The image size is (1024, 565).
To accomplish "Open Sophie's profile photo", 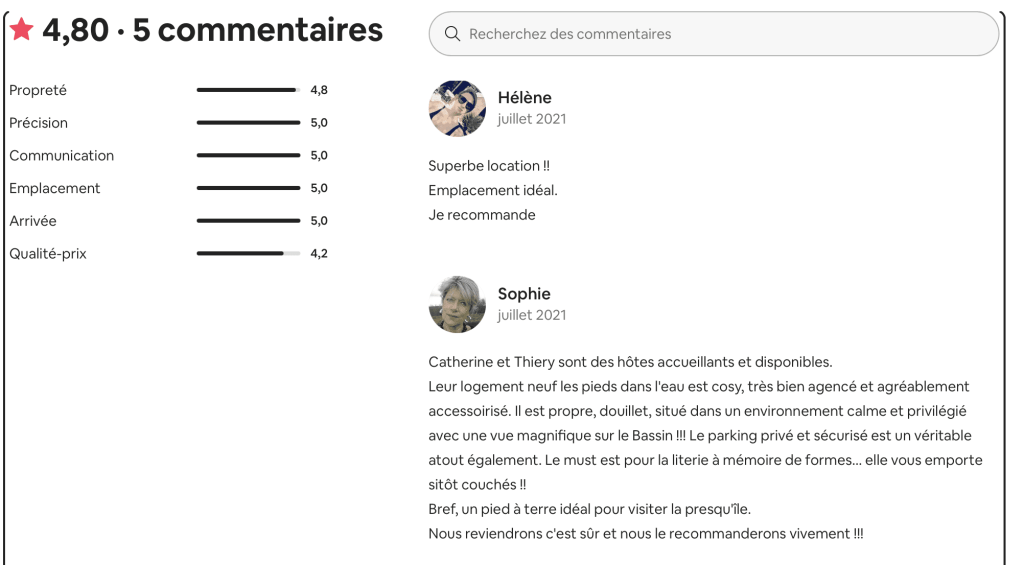I will tap(457, 304).
